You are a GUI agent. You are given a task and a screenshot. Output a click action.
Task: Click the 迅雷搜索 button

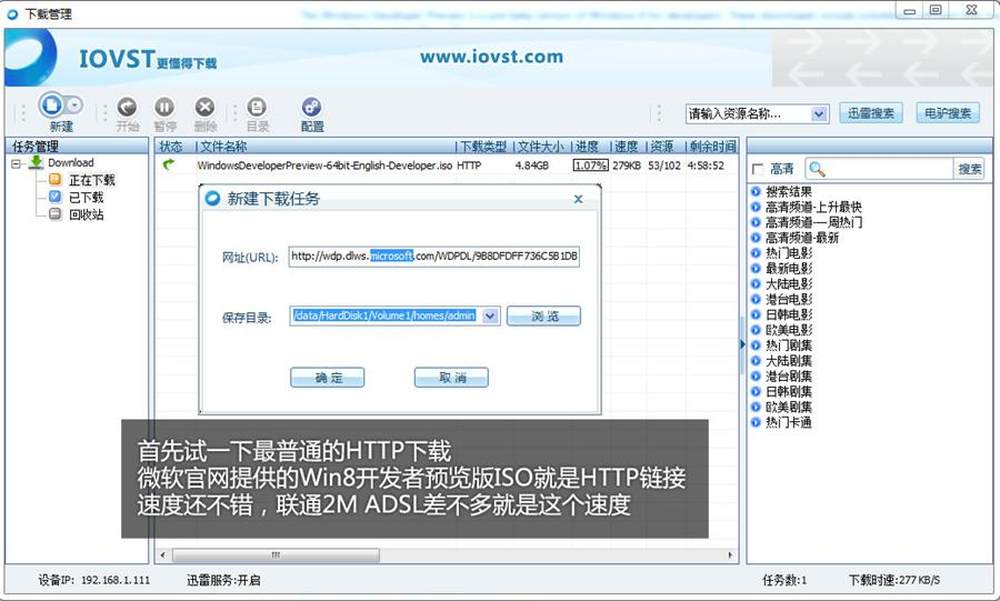(x=871, y=114)
